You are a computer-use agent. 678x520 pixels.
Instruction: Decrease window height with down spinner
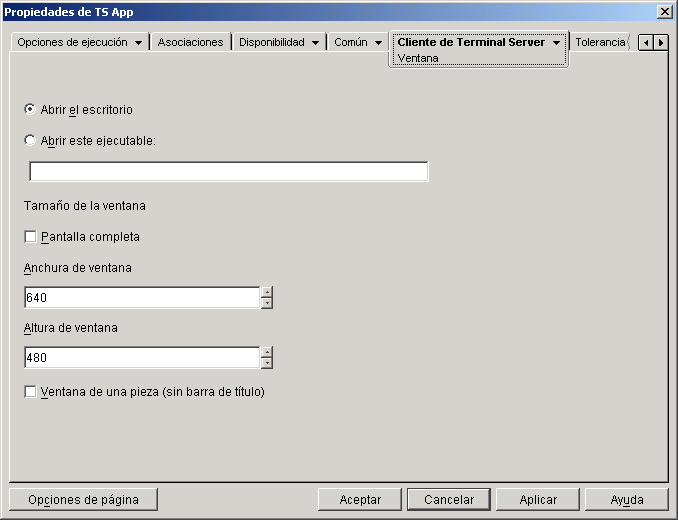pyautogui.click(x=267, y=363)
